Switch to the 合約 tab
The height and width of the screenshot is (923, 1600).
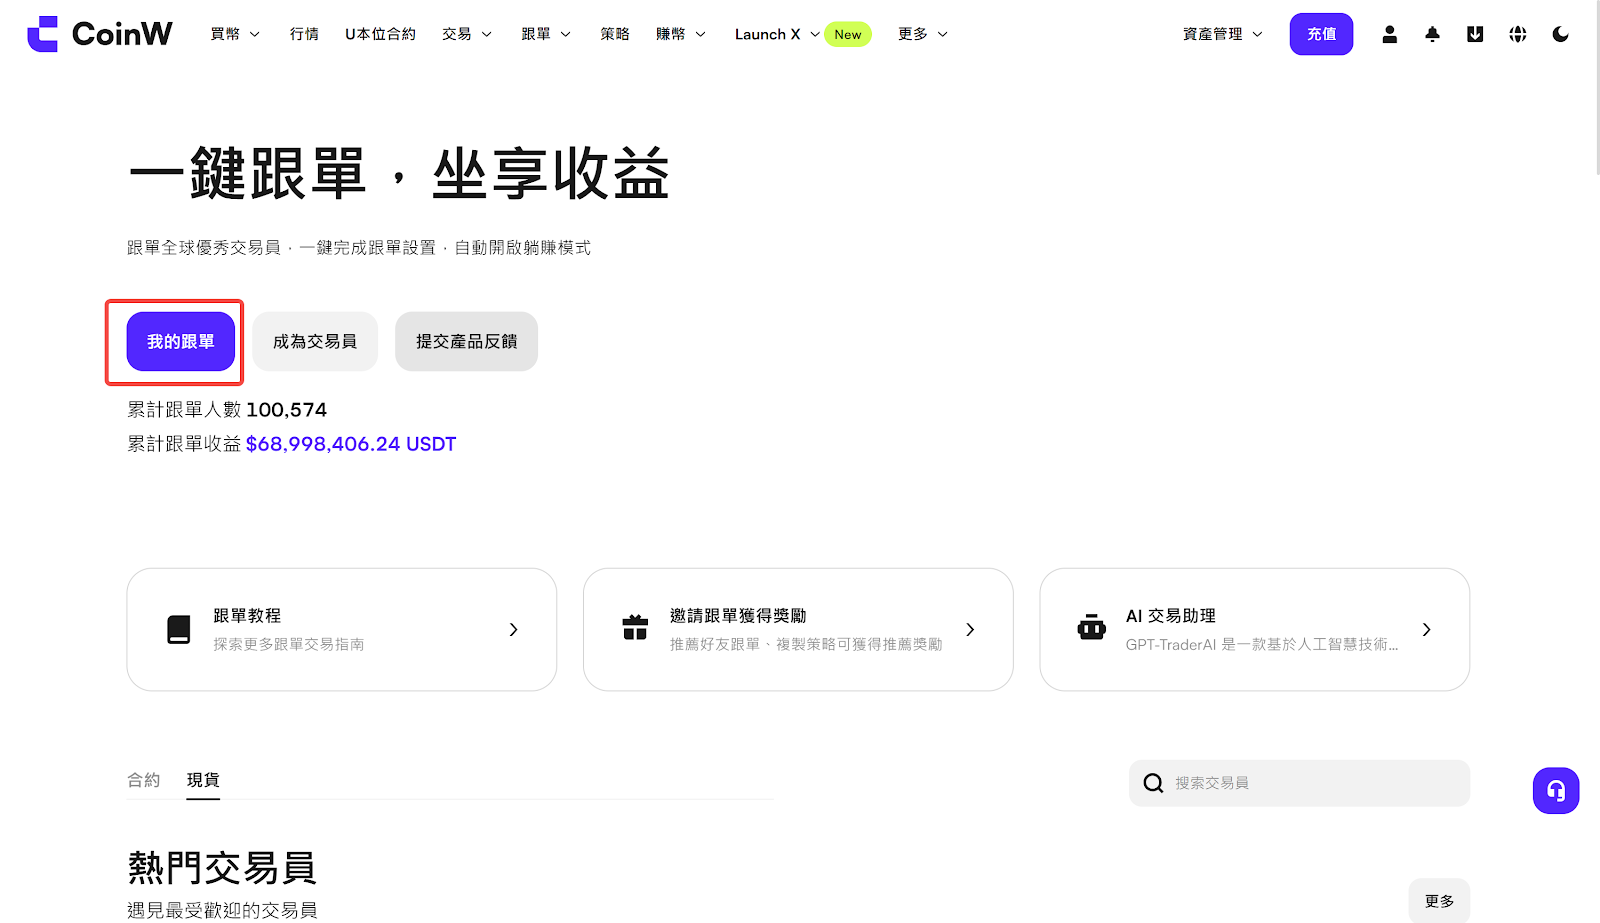(x=143, y=780)
